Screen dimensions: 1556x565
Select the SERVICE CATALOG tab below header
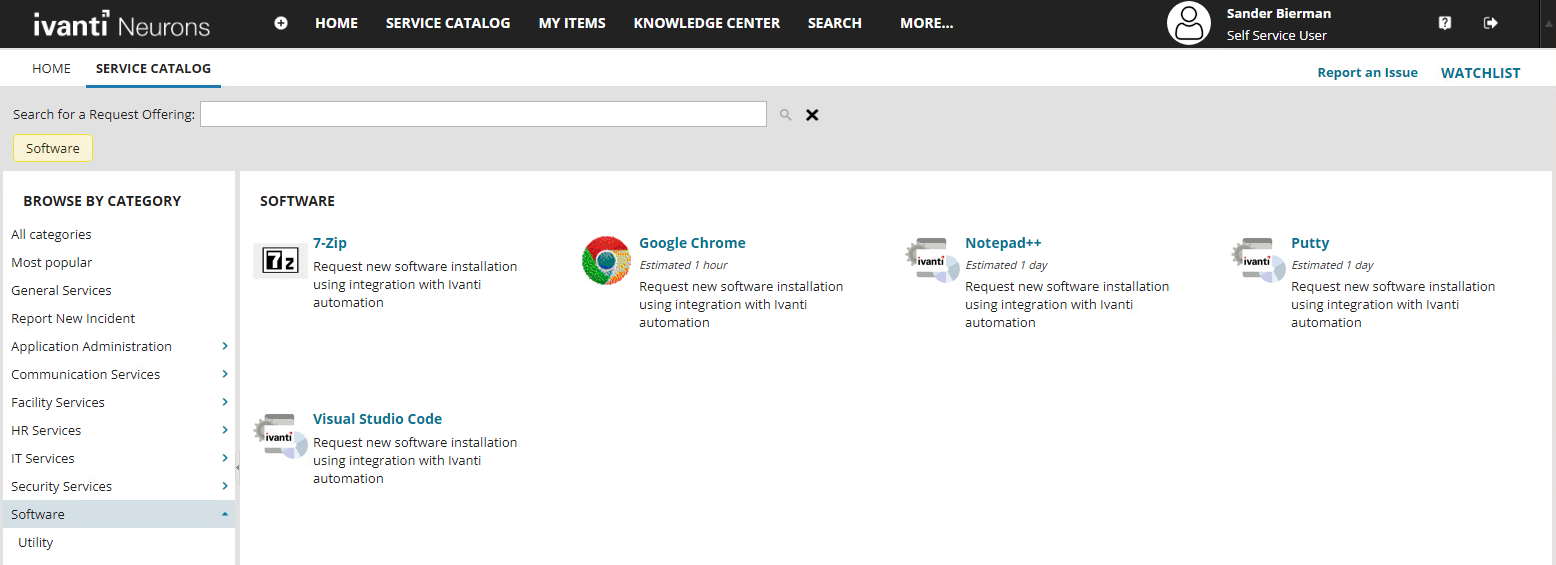coord(153,69)
